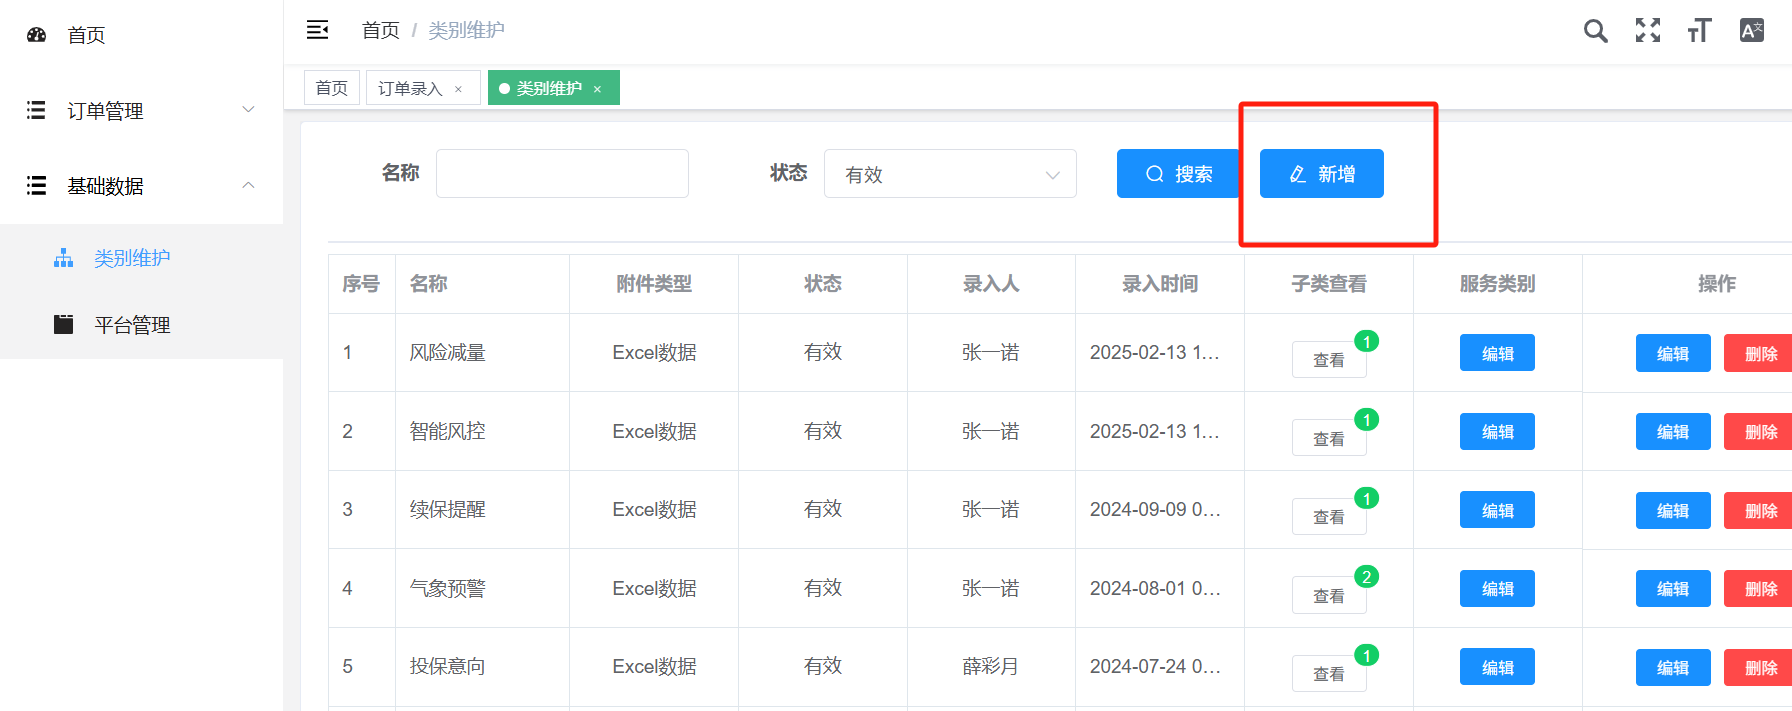Select 平台管理 in the sidebar
The height and width of the screenshot is (711, 1792).
click(141, 325)
